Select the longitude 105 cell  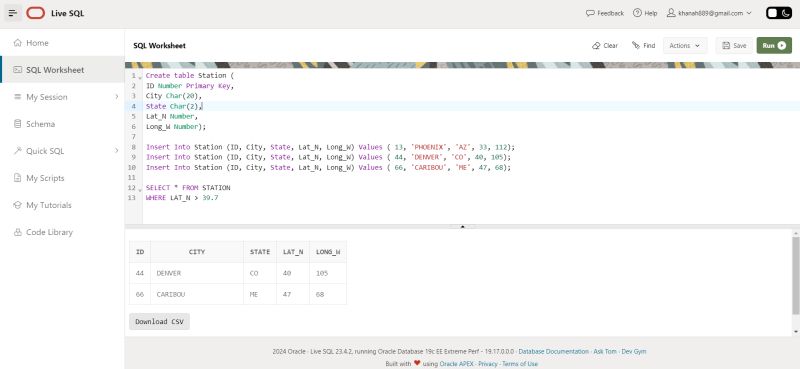coord(328,273)
